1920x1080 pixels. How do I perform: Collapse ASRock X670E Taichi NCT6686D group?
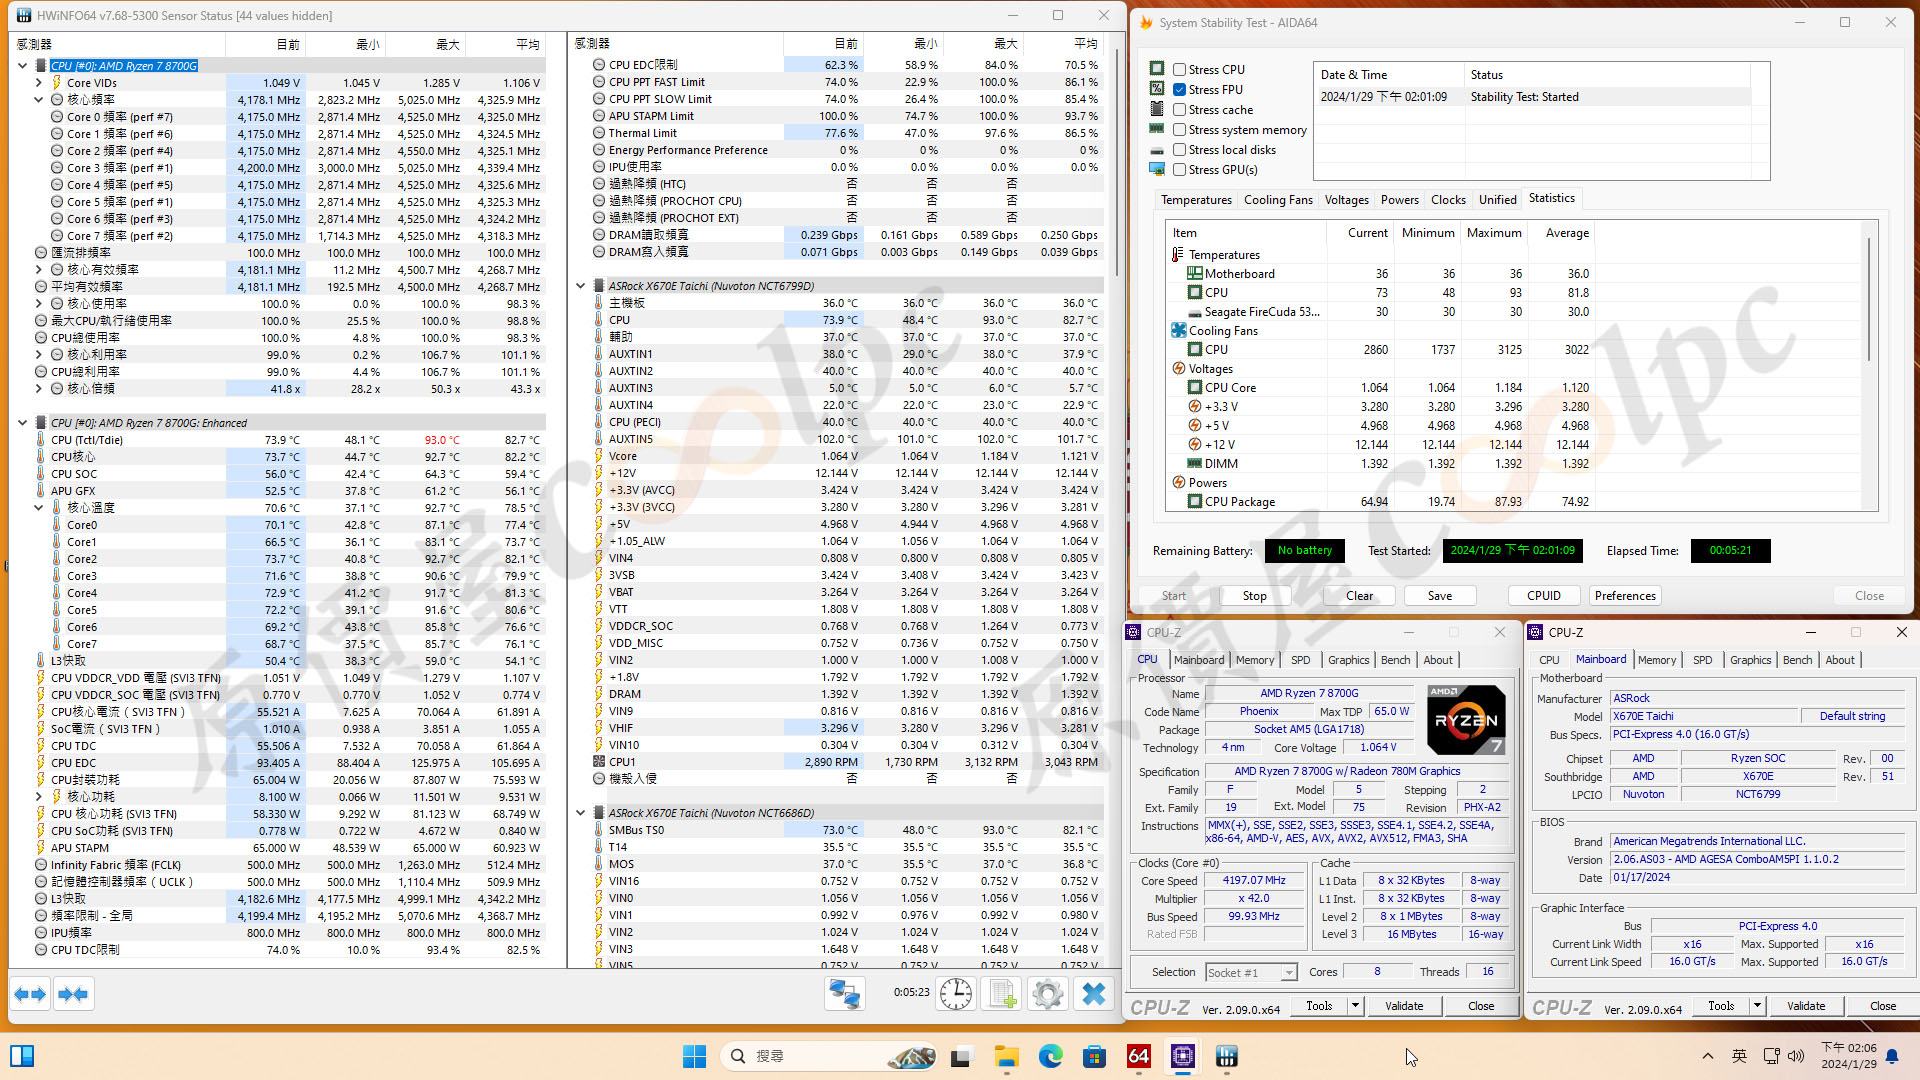click(580, 813)
